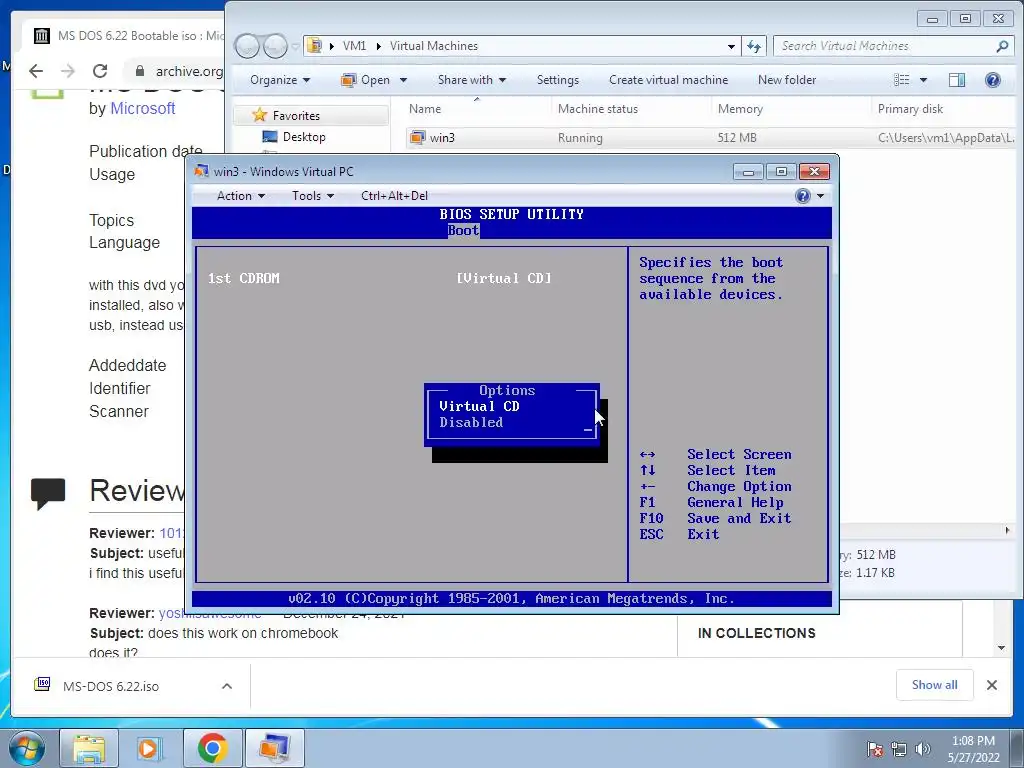
Task: Click the Microsoft author link
Action: pyautogui.click(x=142, y=108)
